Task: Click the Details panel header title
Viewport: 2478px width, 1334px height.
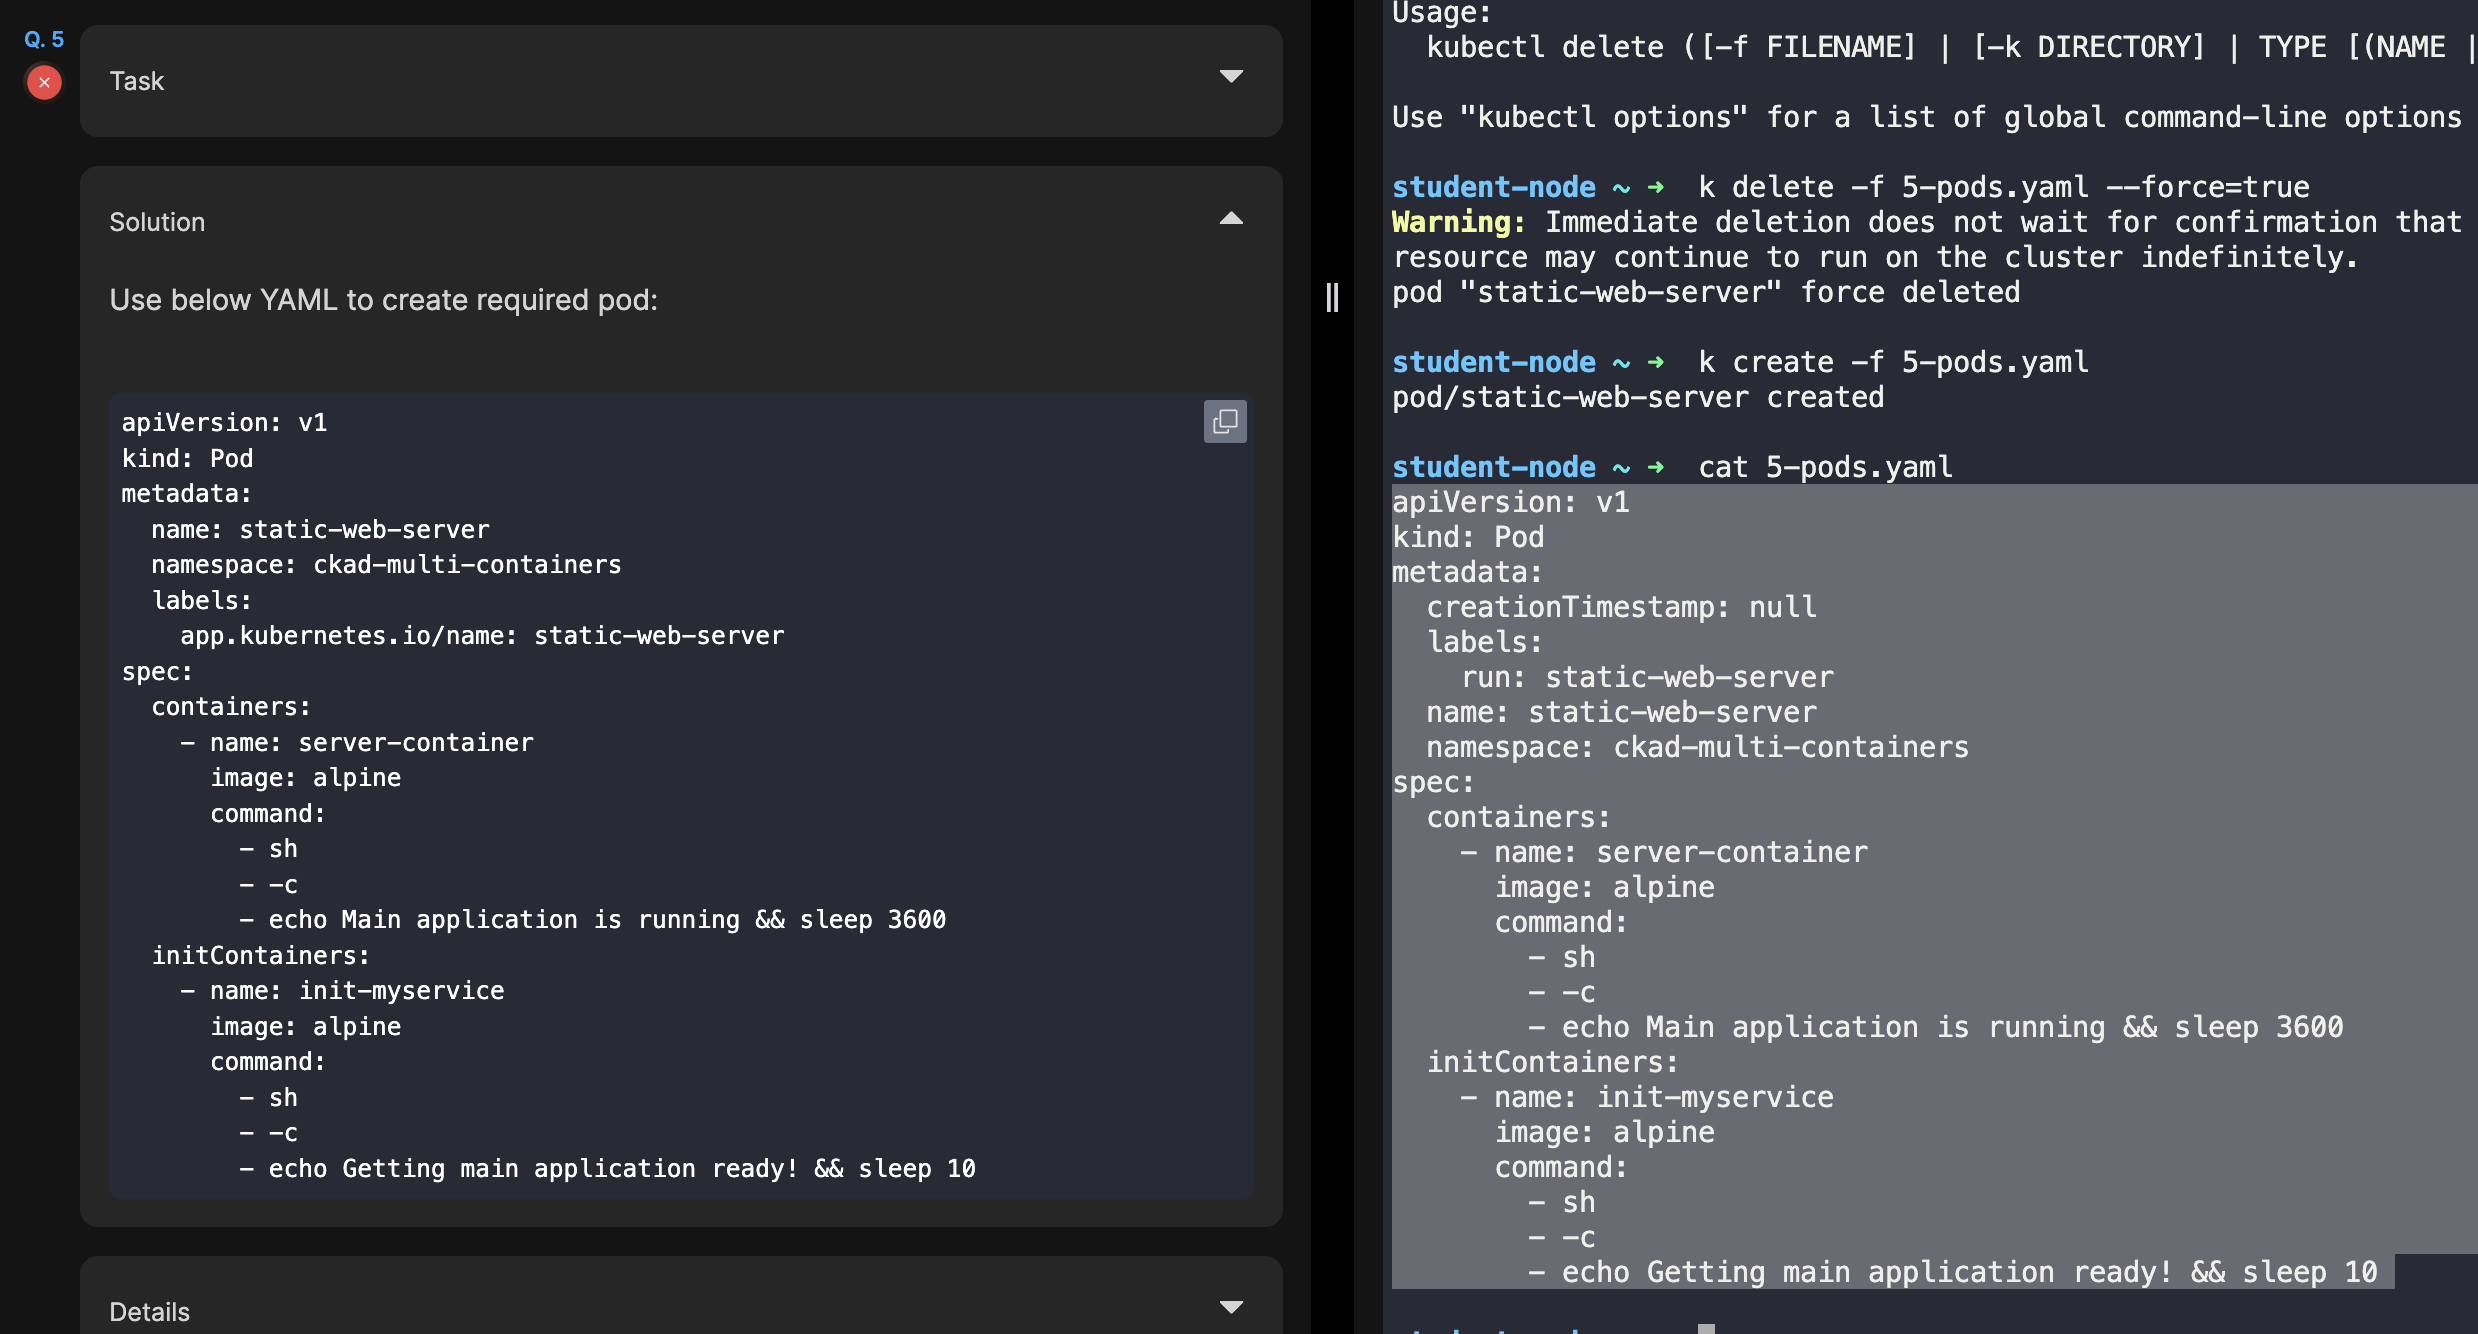Action: pos(149,1312)
